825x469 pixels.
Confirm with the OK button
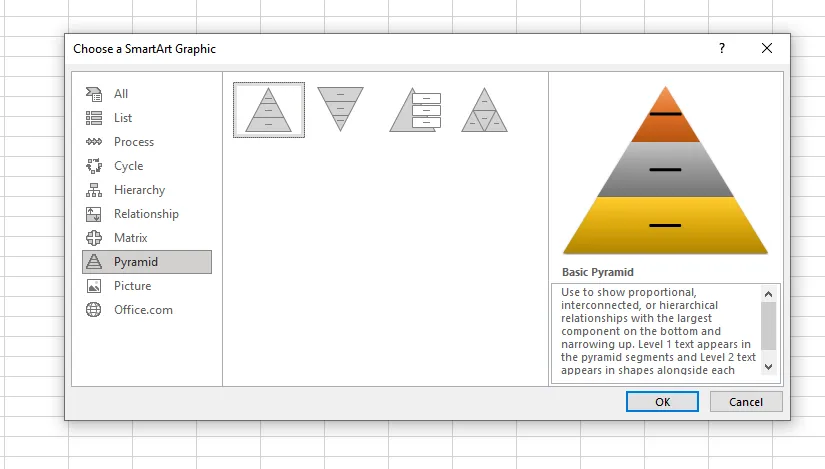pyautogui.click(x=662, y=402)
